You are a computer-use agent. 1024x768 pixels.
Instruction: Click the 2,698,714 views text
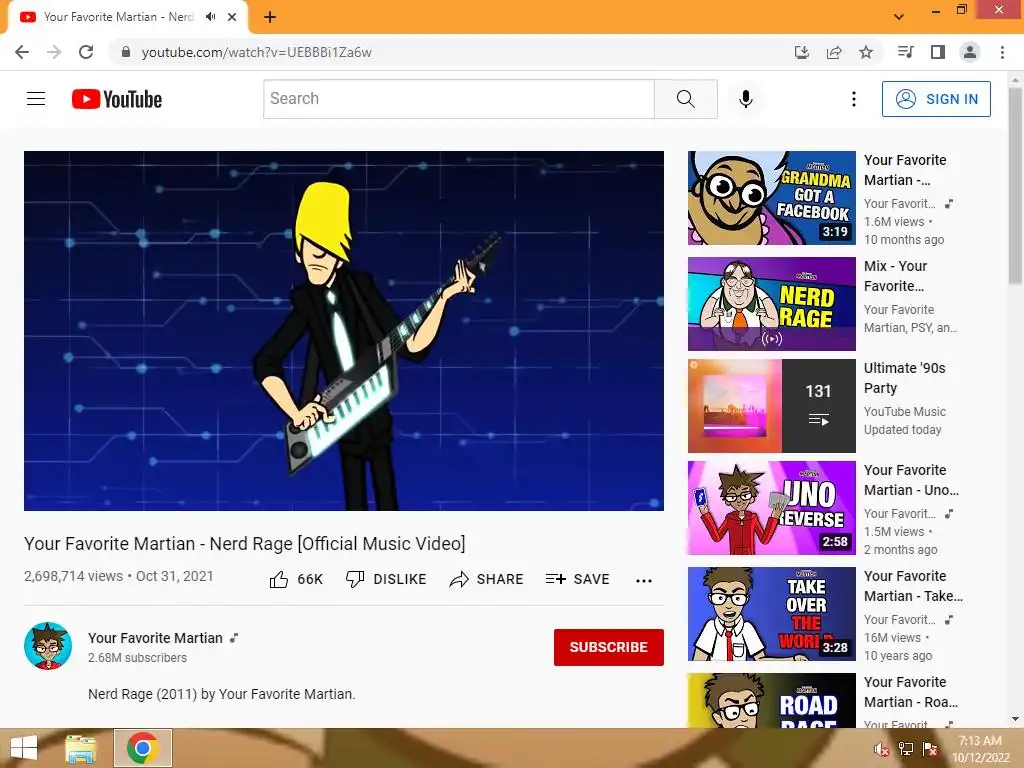(x=73, y=576)
